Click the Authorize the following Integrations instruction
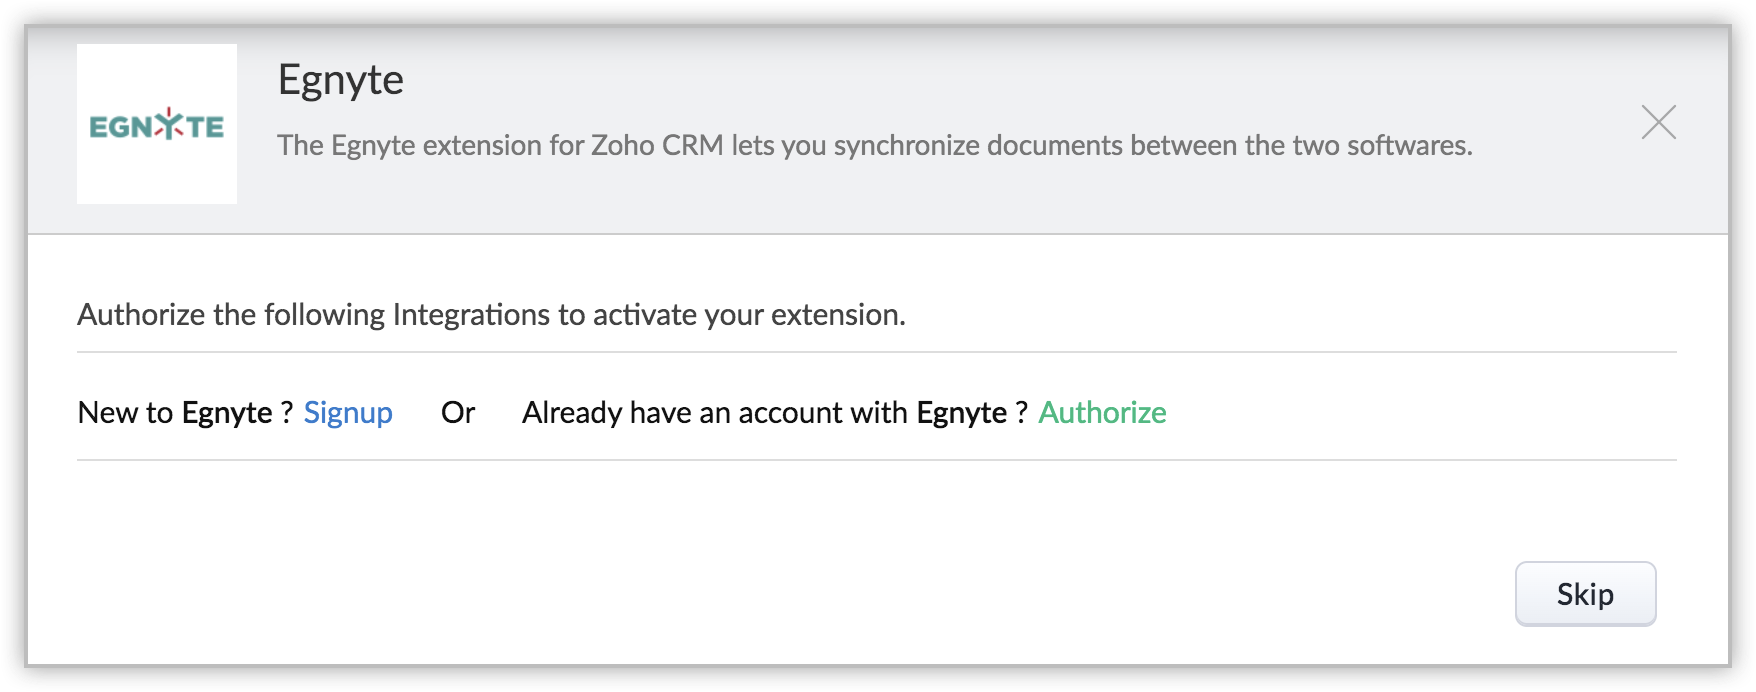Screen dimensions: 1756x692 pyautogui.click(x=491, y=315)
